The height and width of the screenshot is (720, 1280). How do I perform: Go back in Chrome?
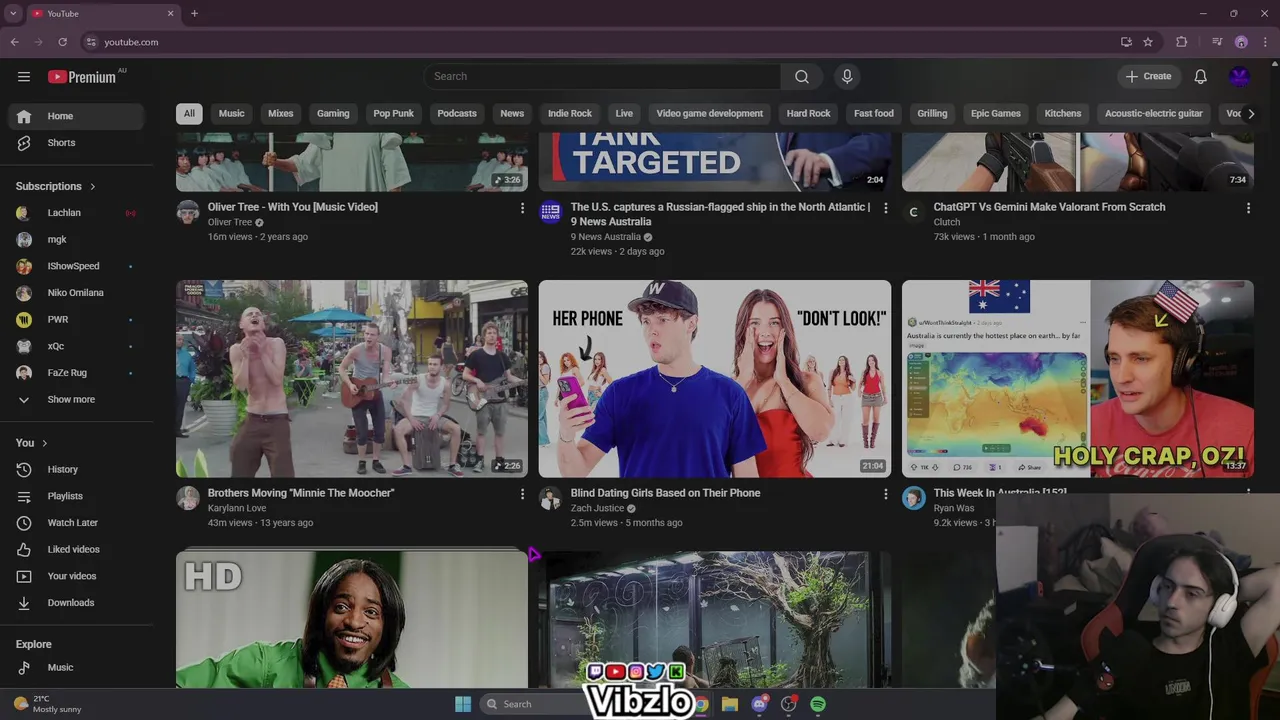click(14, 42)
